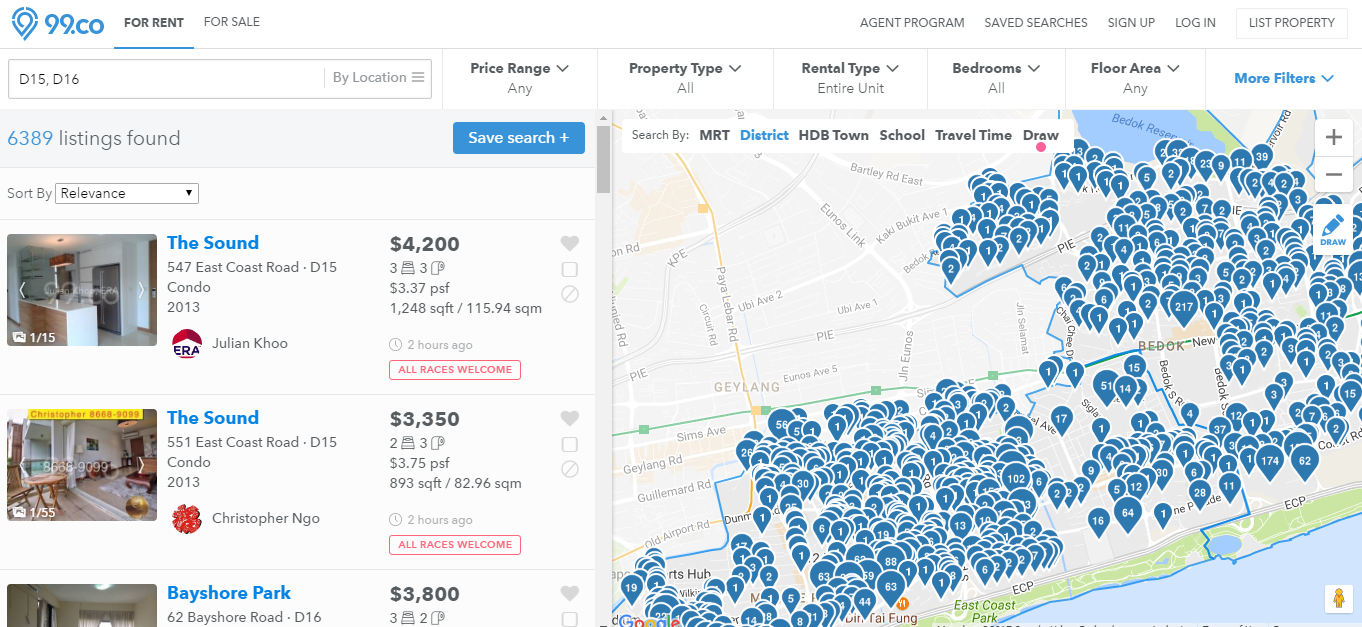1362x627 pixels.
Task: Open The Sound 547 East Coast Road listing
Action: click(213, 243)
